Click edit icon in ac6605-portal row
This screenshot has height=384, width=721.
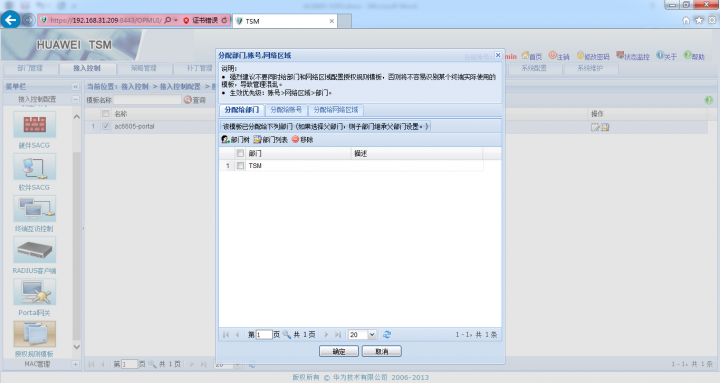pyautogui.click(x=595, y=127)
